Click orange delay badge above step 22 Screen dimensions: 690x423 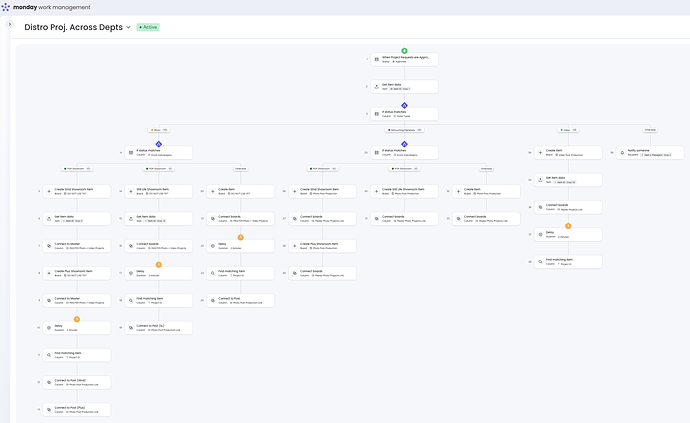[x=241, y=237]
